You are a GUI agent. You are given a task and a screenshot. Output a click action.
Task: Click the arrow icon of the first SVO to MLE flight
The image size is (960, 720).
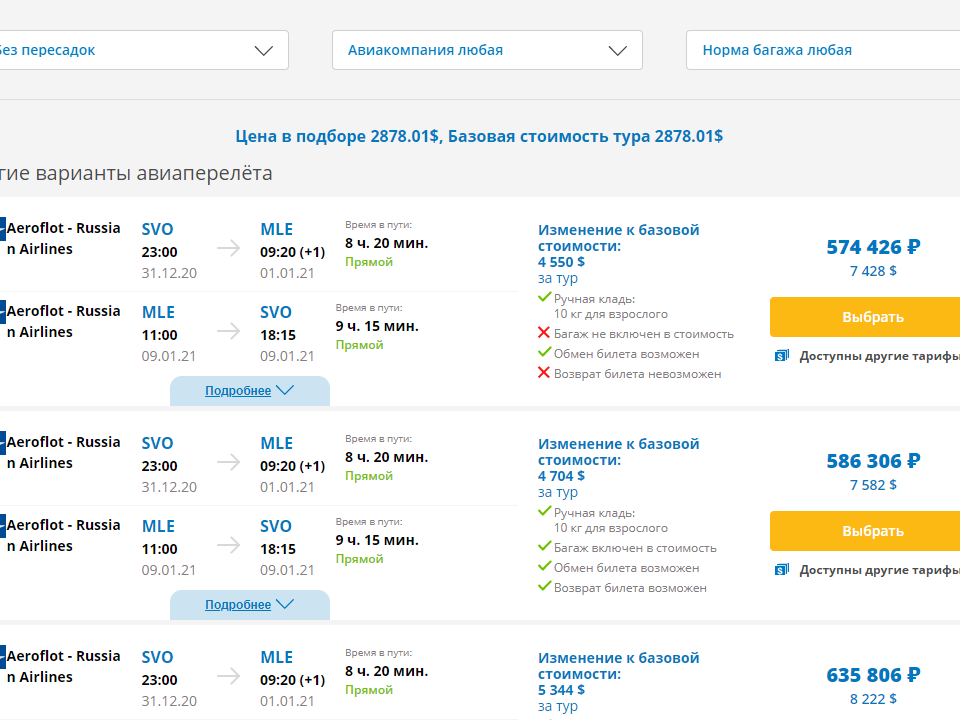coord(228,249)
